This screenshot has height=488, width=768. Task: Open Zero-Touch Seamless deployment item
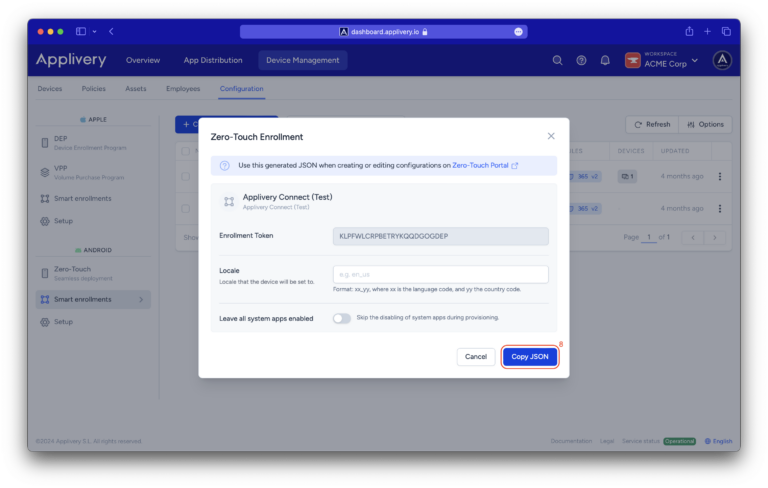click(x=93, y=273)
